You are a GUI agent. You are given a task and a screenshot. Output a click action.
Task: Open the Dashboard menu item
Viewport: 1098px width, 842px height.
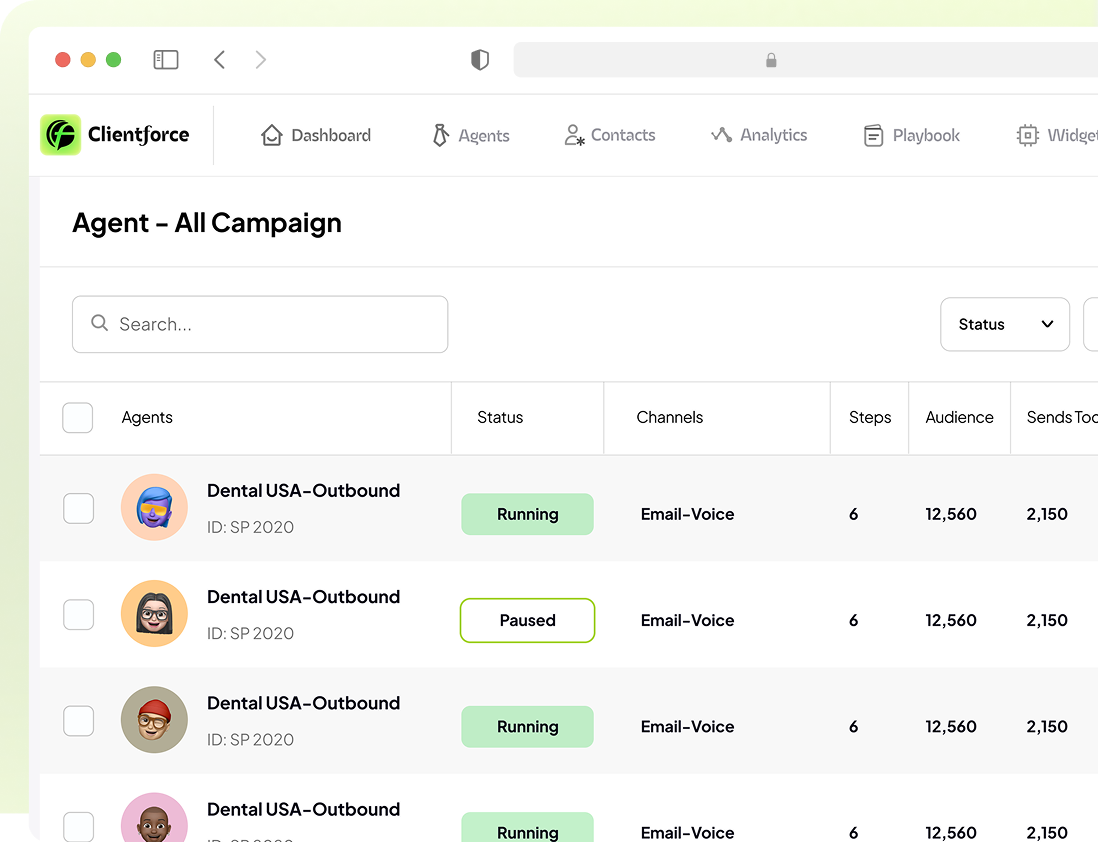[316, 136]
